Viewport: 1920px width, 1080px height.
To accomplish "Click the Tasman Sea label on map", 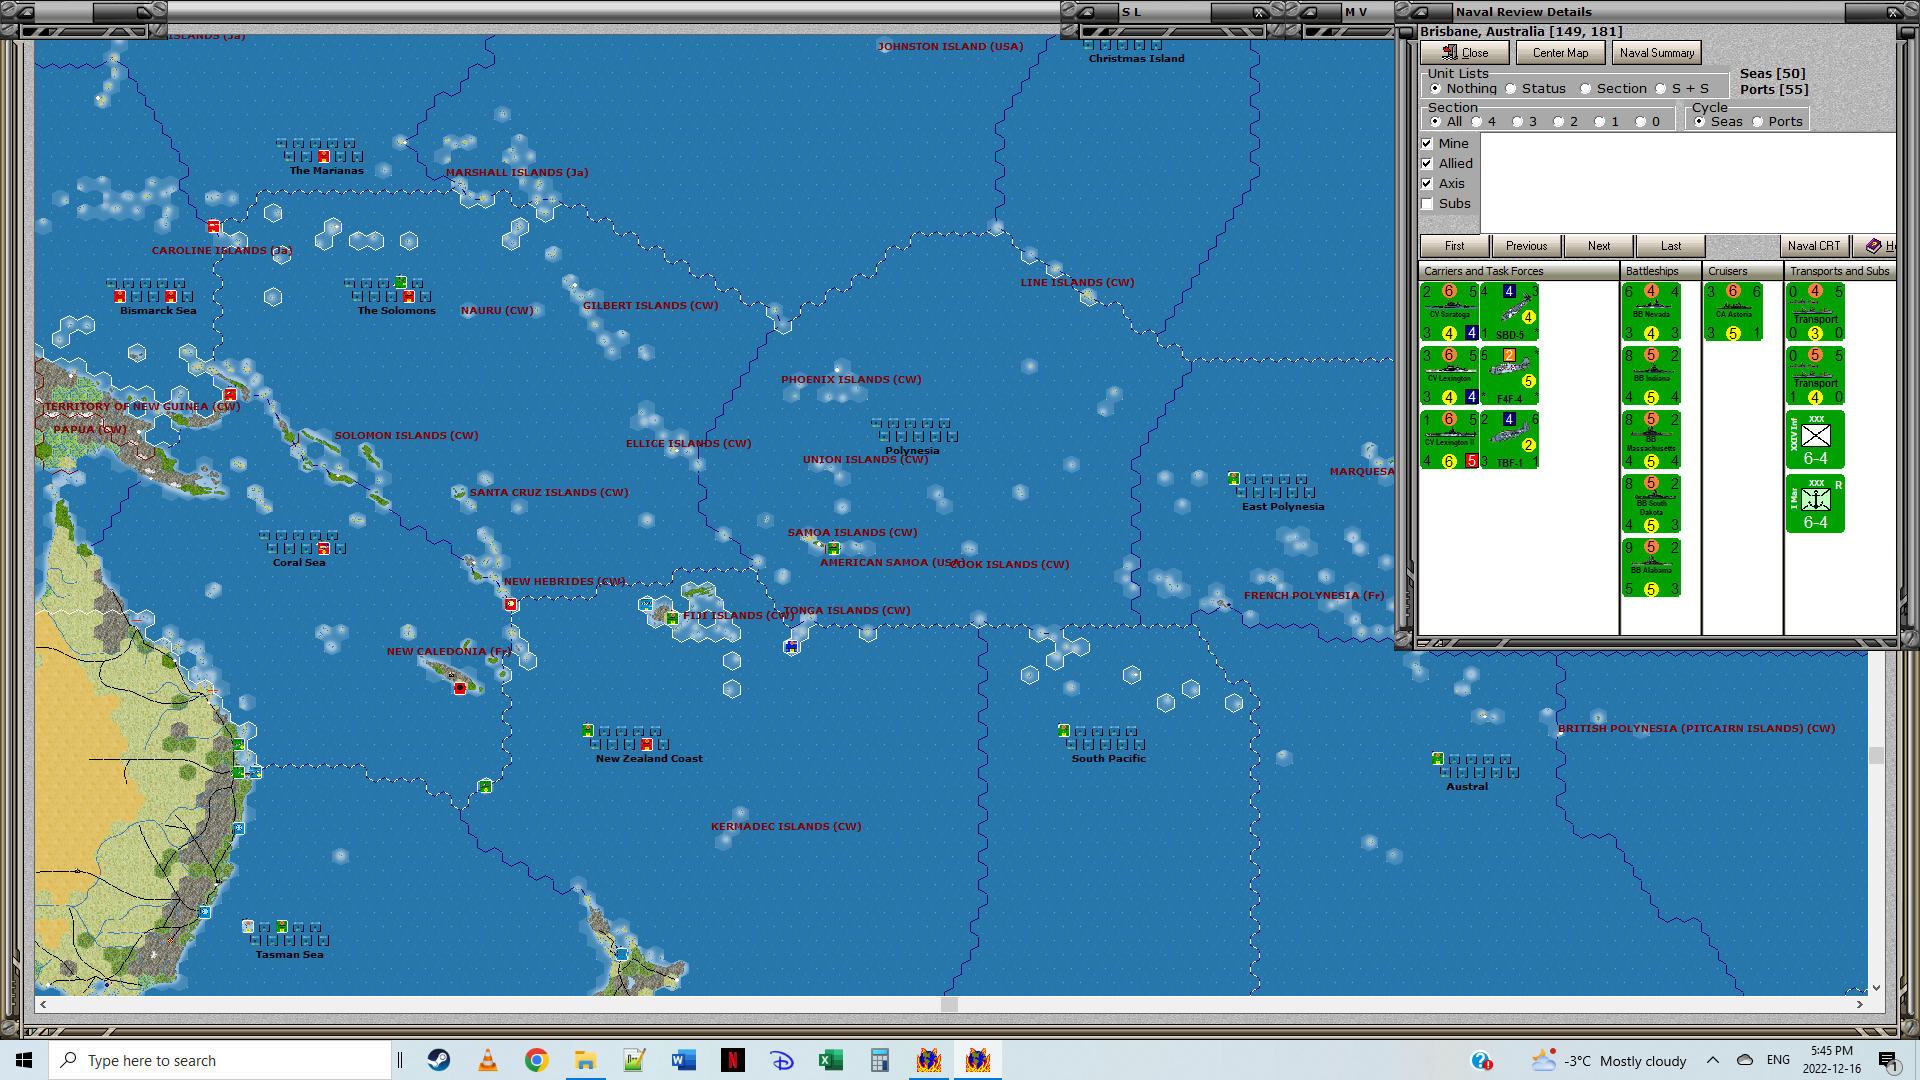I will click(x=289, y=955).
